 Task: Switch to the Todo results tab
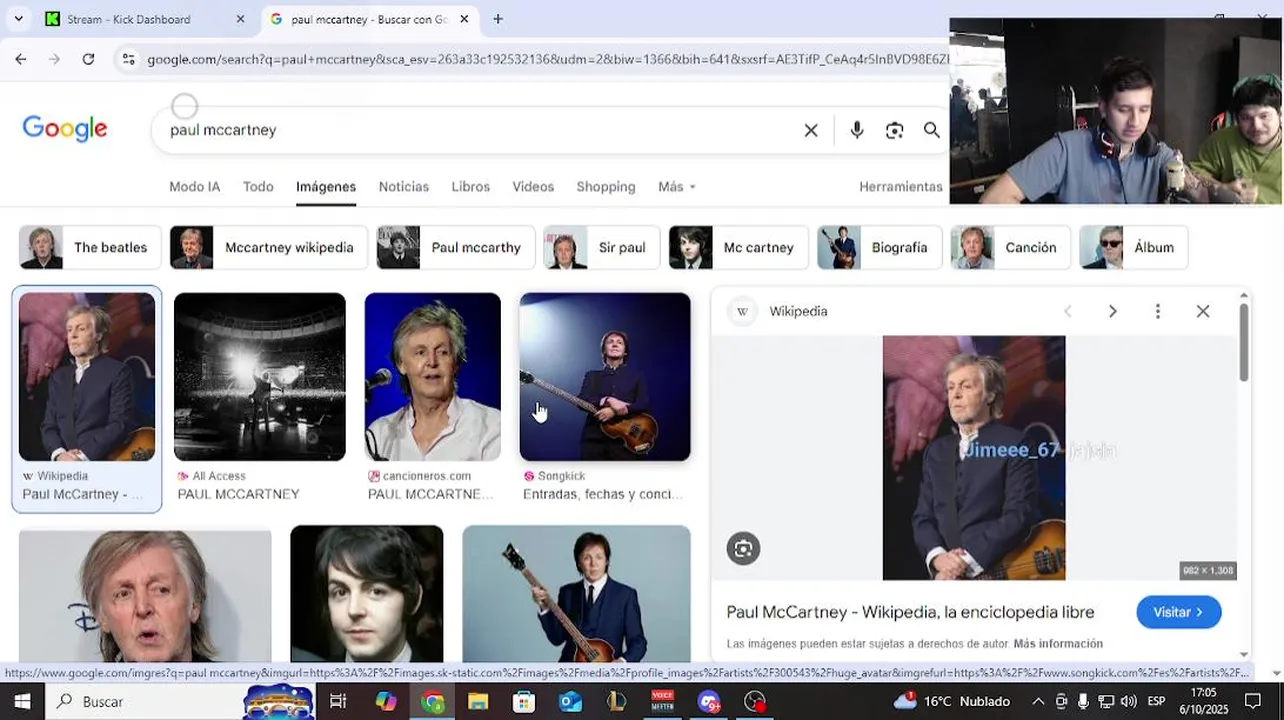coord(258,187)
